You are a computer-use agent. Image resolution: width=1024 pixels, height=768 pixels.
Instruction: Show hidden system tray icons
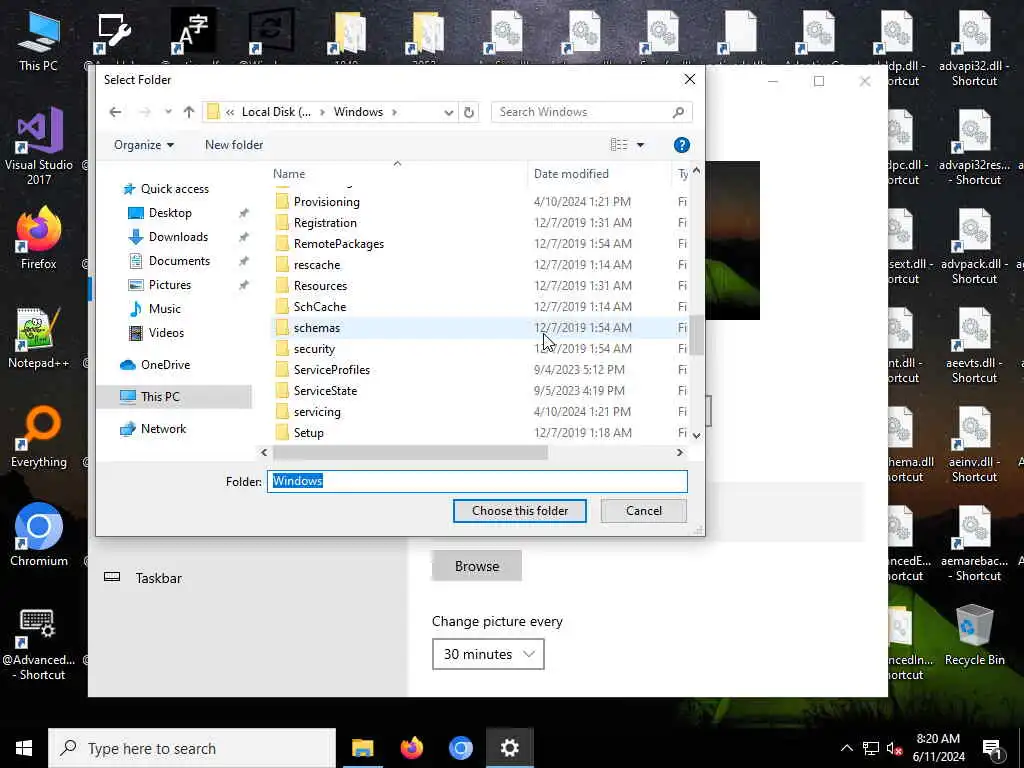[846, 748]
